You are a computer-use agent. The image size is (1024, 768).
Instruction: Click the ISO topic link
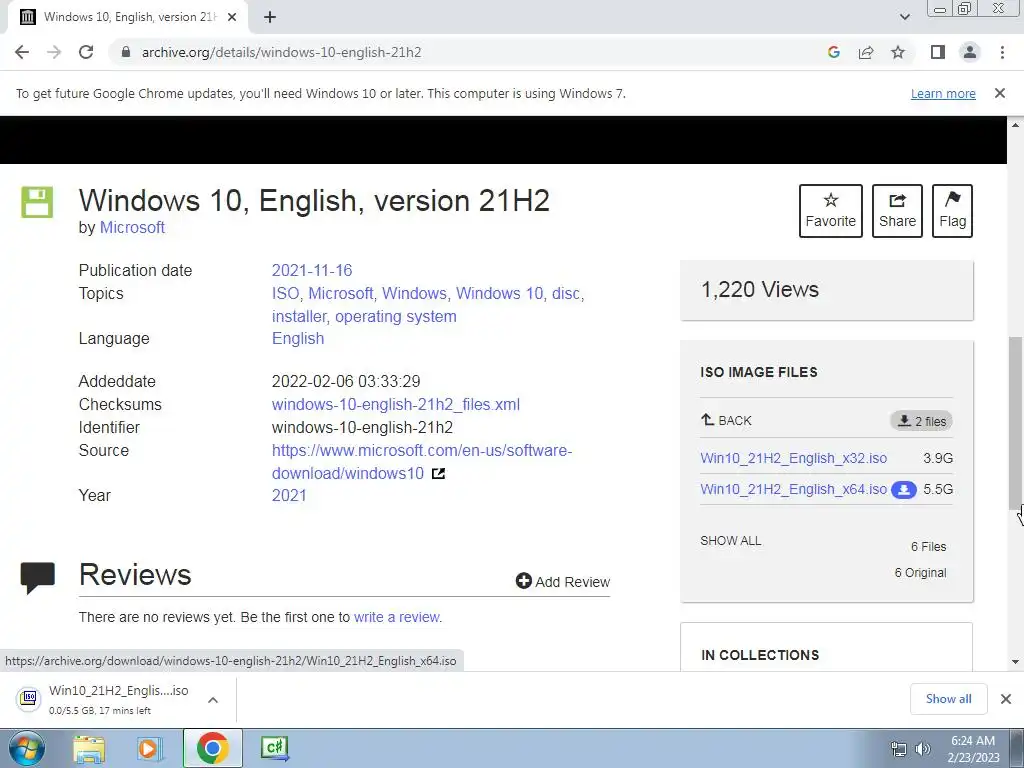(285, 293)
